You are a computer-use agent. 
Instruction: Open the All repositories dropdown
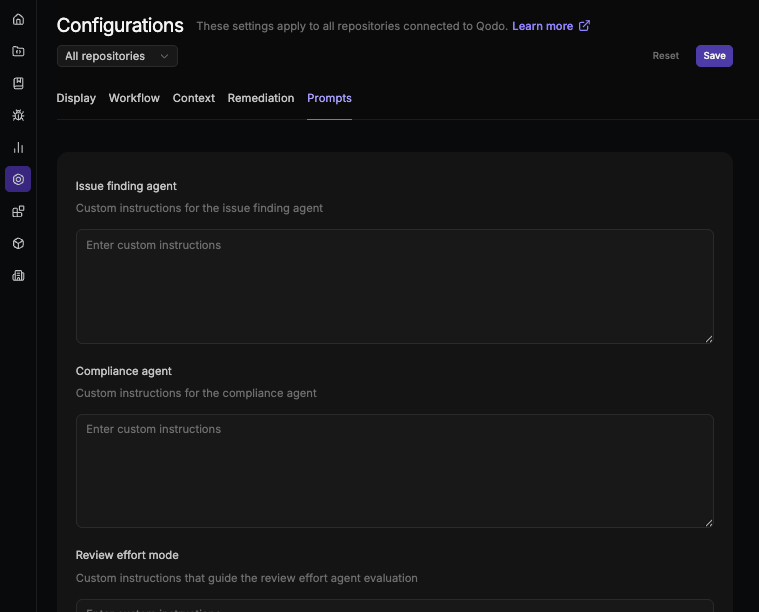[x=117, y=56]
